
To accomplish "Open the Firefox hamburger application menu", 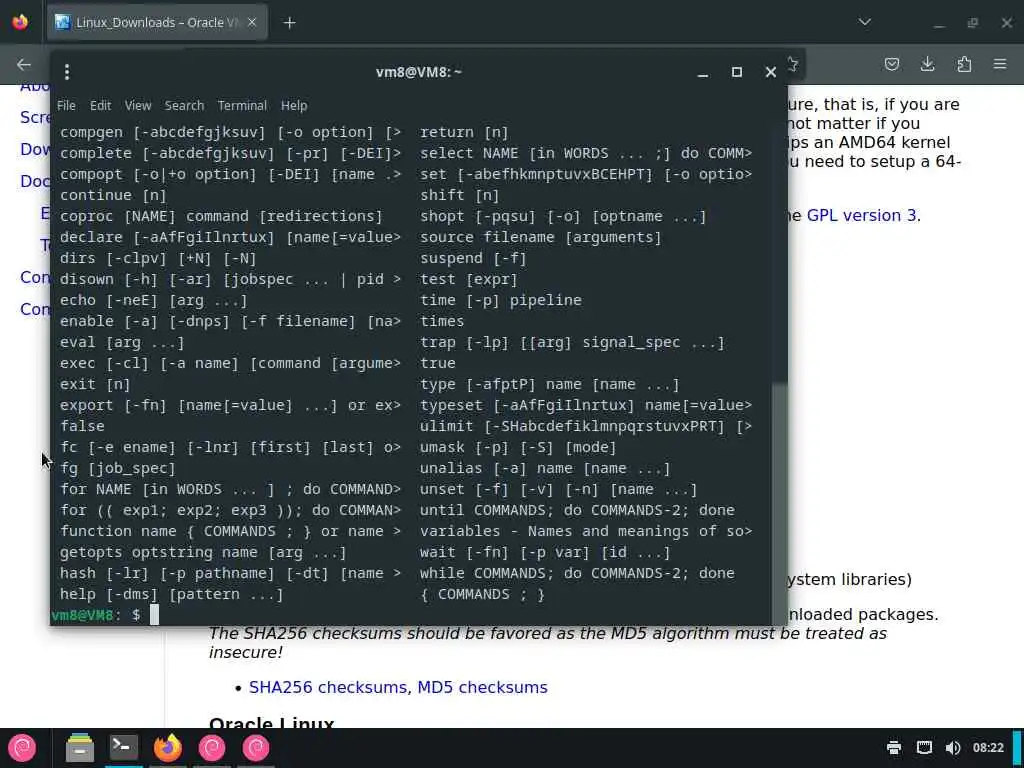I will 1000,64.
